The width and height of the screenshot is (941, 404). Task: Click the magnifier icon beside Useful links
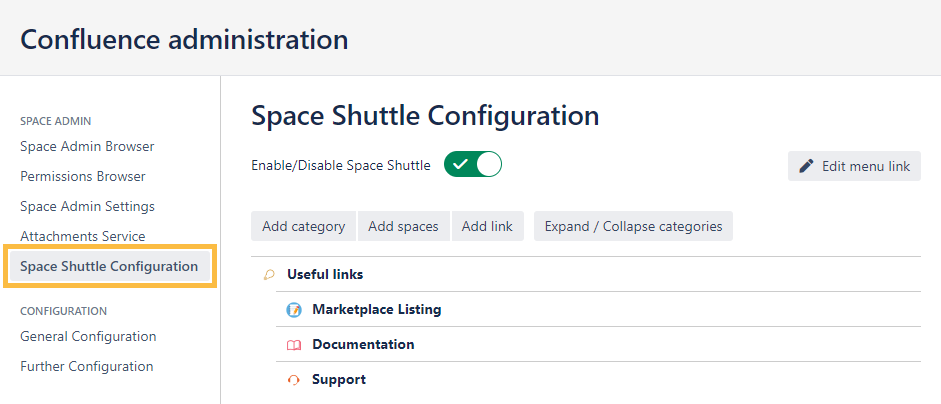[269, 274]
